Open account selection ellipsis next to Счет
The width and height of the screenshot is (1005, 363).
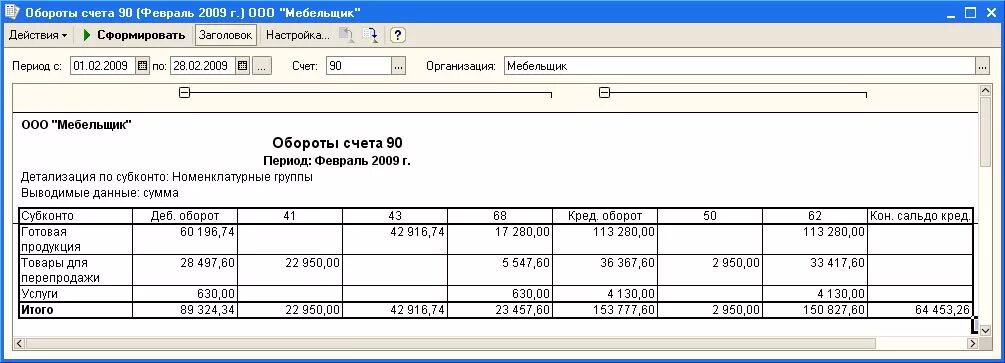tap(399, 66)
